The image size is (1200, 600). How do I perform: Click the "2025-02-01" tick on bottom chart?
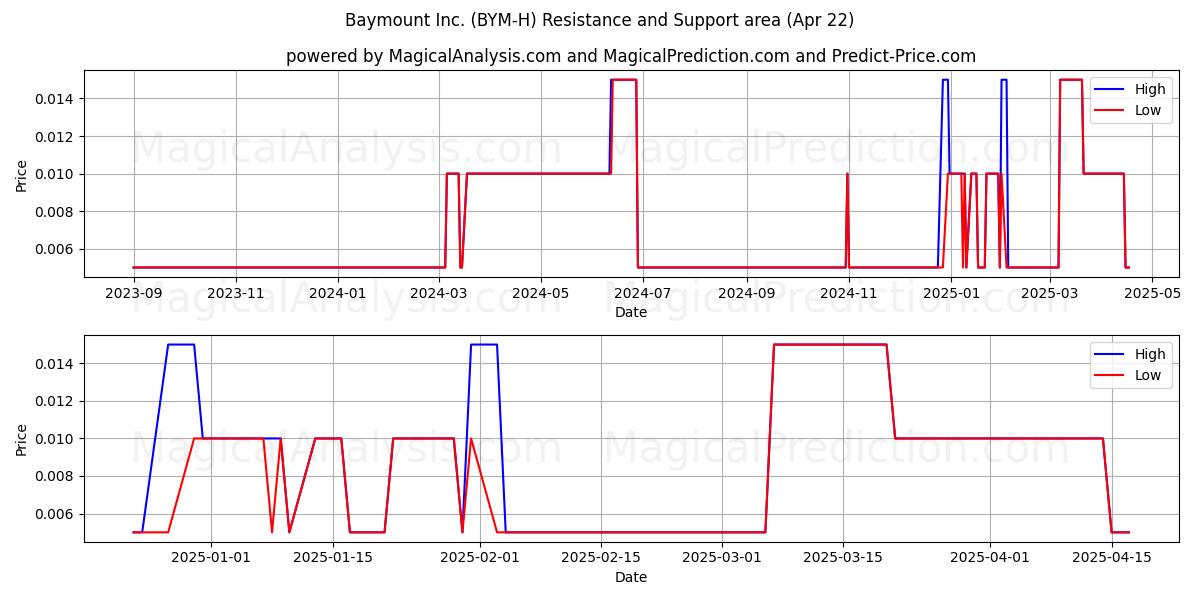pos(479,558)
